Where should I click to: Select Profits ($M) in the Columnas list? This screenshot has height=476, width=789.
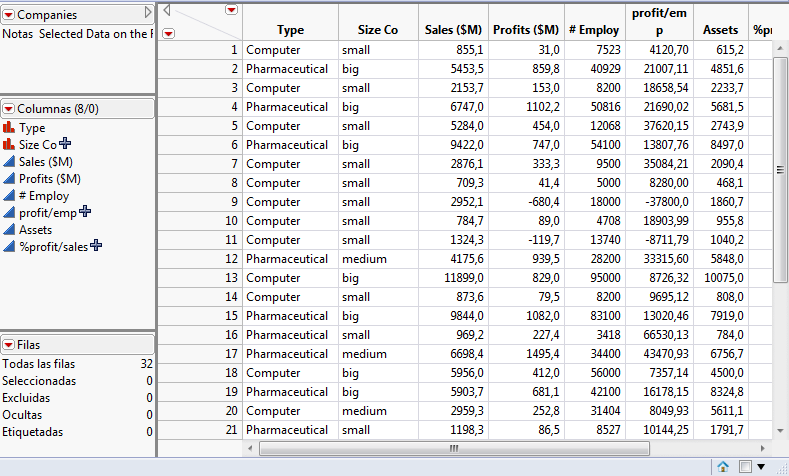(x=50, y=179)
